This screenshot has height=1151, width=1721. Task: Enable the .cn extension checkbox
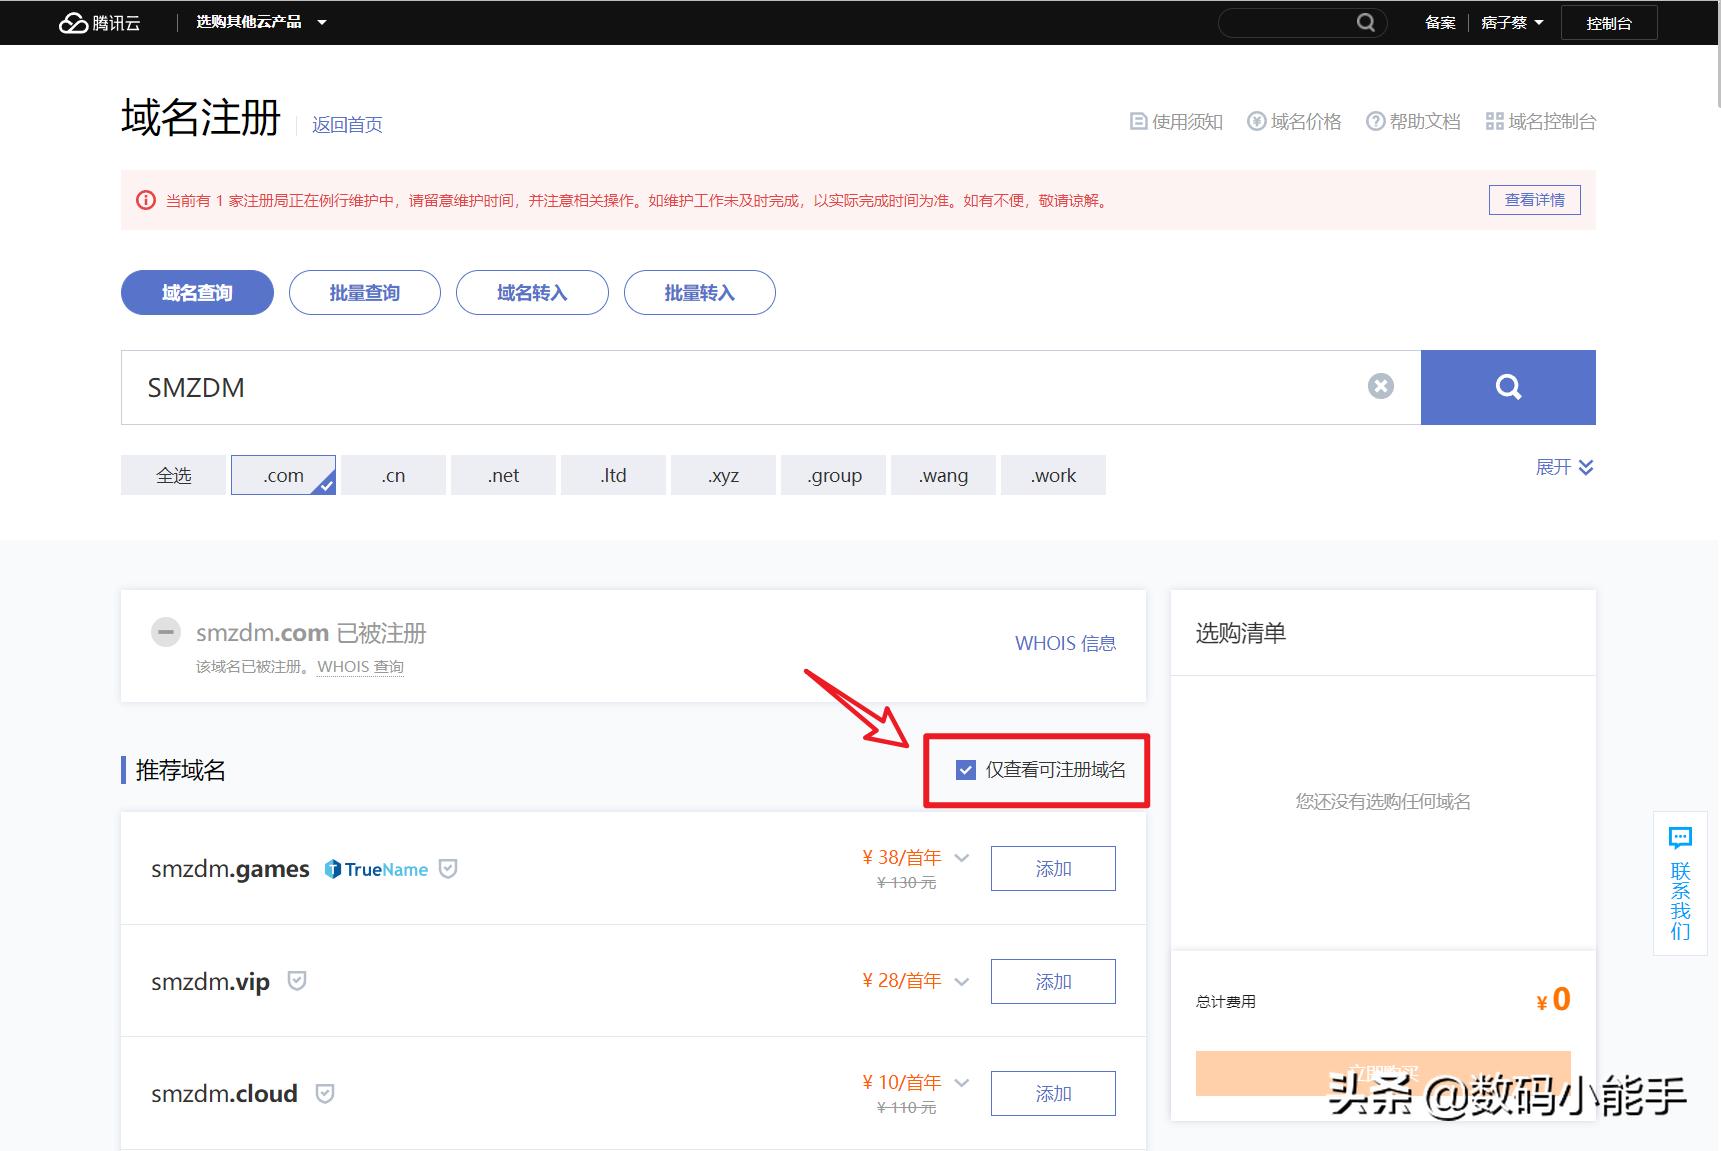393,475
